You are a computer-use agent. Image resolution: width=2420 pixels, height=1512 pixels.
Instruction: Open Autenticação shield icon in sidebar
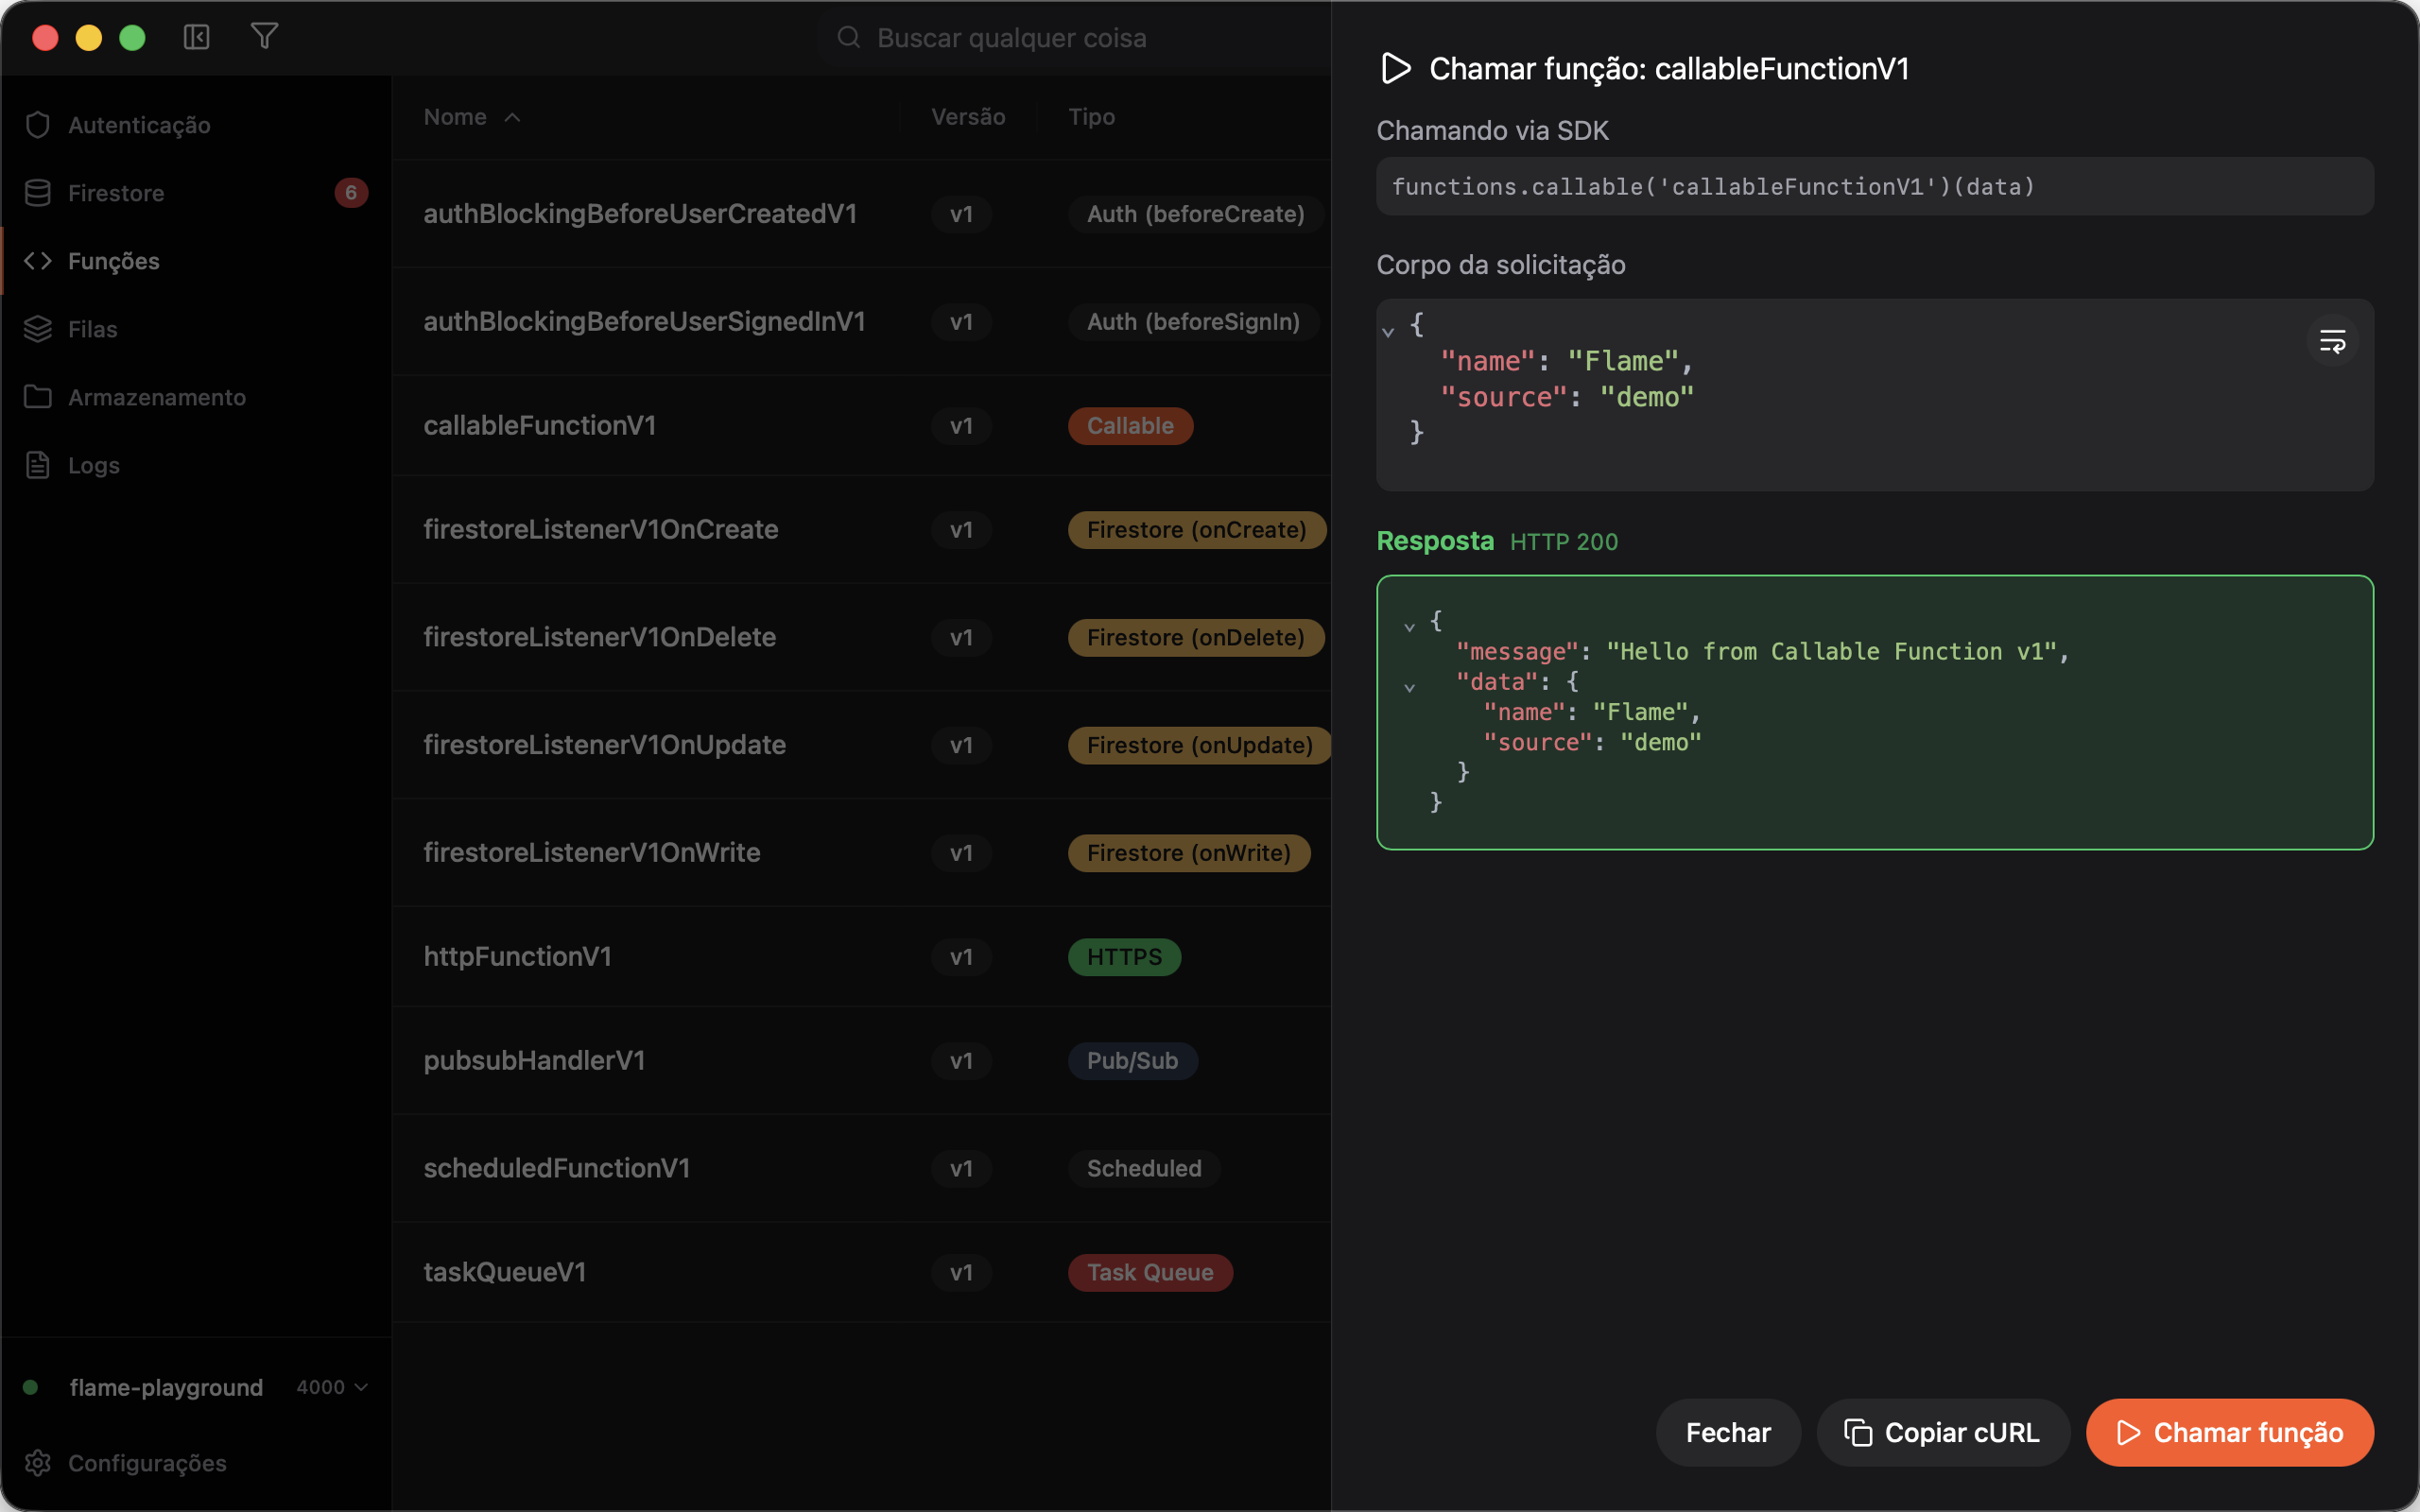click(x=38, y=125)
